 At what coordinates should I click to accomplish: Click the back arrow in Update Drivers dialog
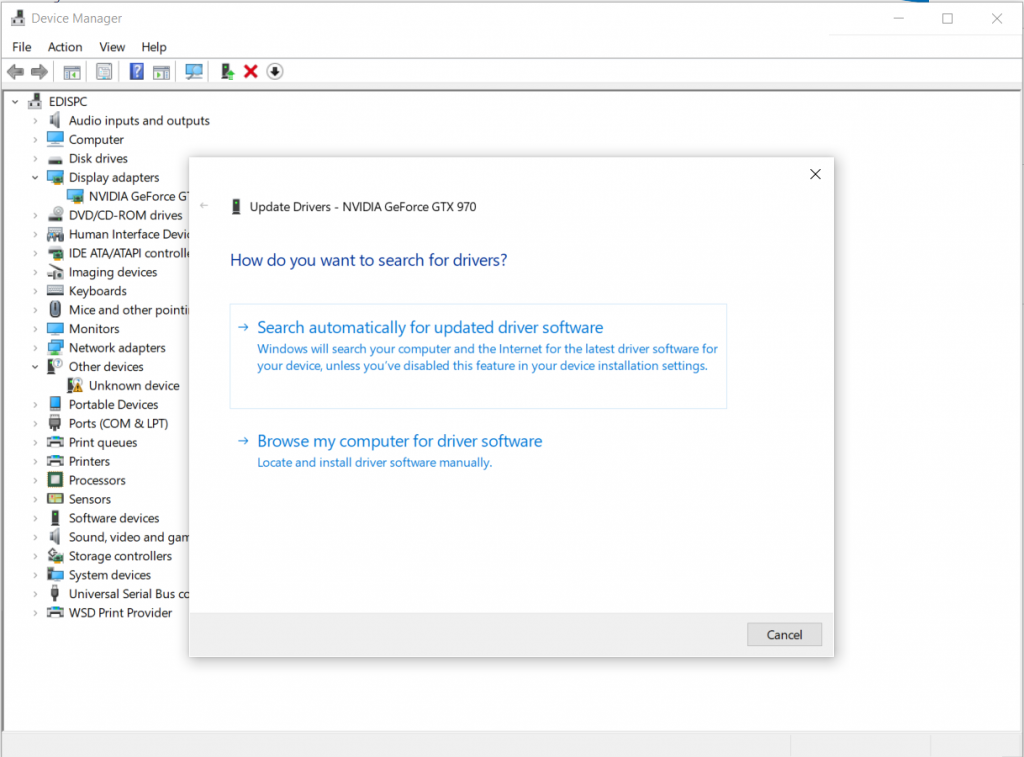point(204,206)
